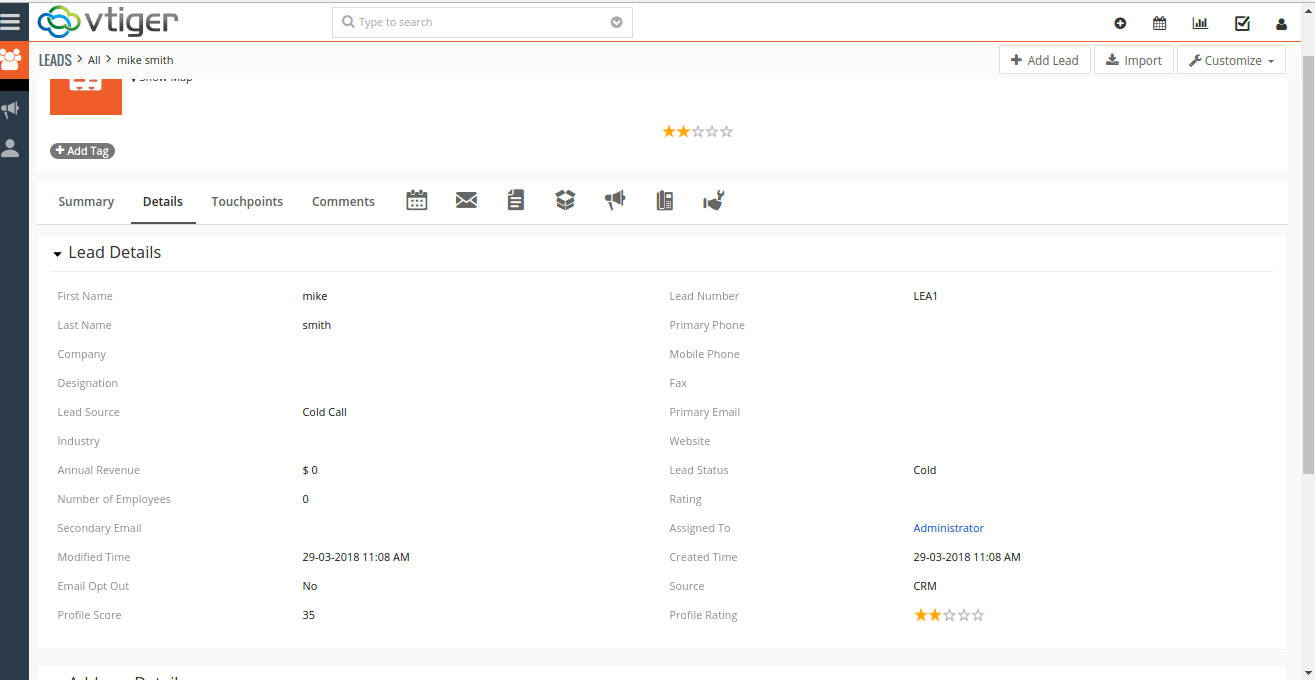
Task: Click the Primary Email field label
Action: click(x=704, y=412)
